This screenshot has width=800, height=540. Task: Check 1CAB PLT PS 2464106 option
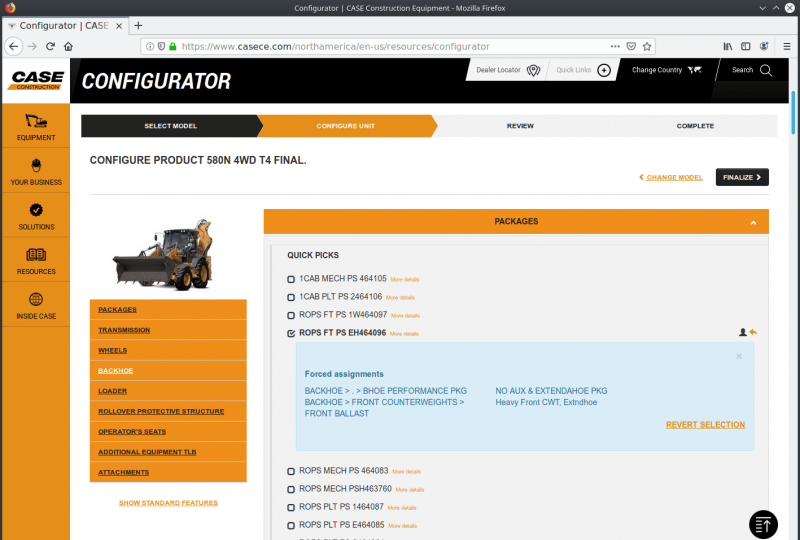291,297
